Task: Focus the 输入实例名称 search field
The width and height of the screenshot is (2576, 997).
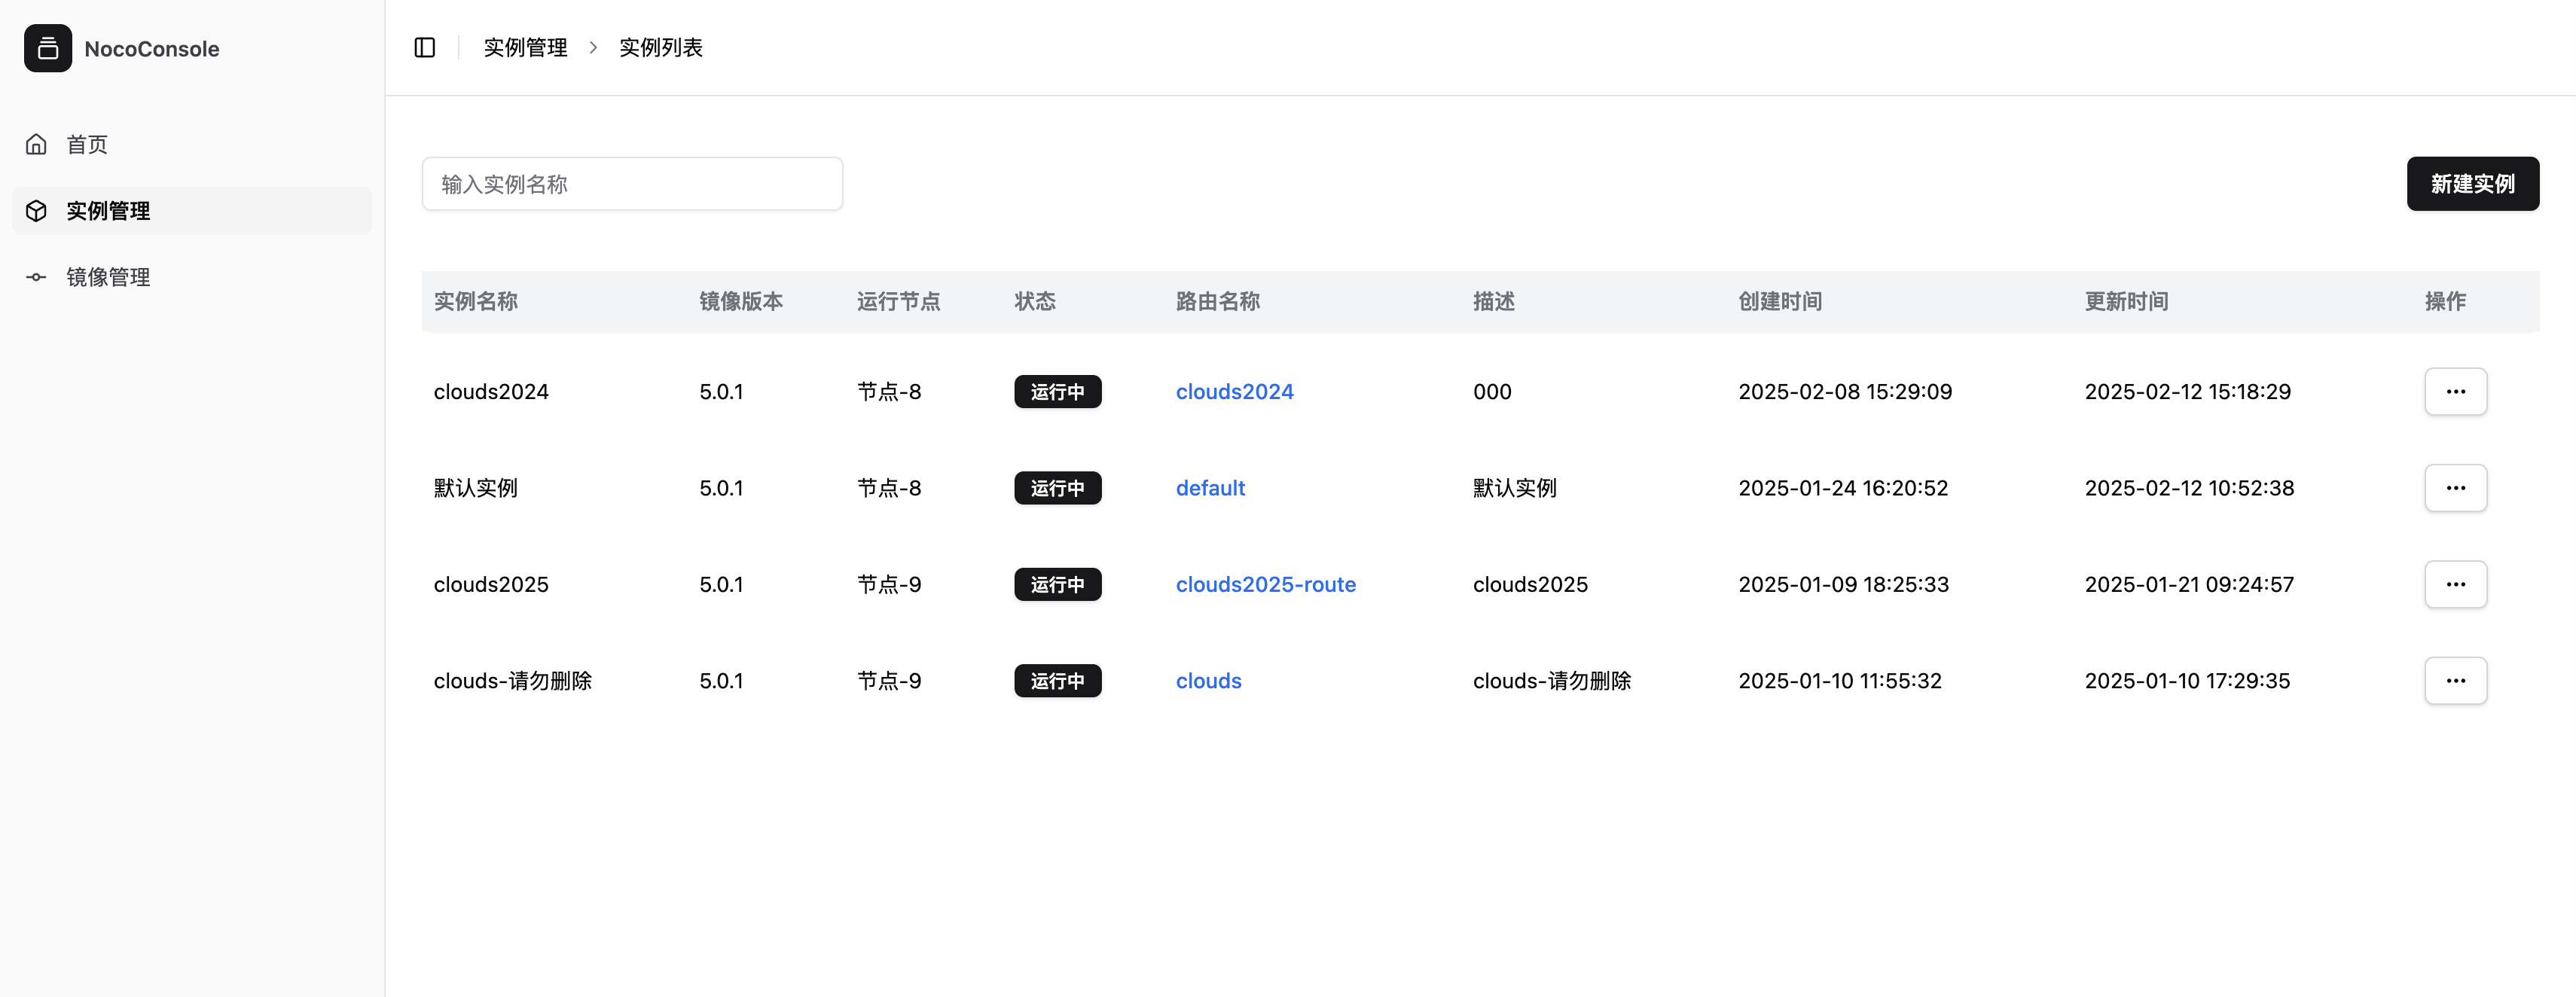Action: (631, 184)
